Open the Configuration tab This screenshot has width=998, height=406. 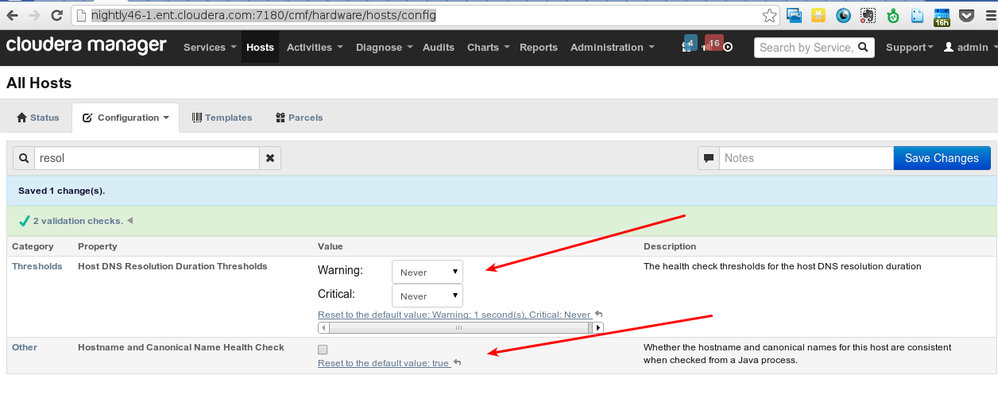click(x=126, y=118)
